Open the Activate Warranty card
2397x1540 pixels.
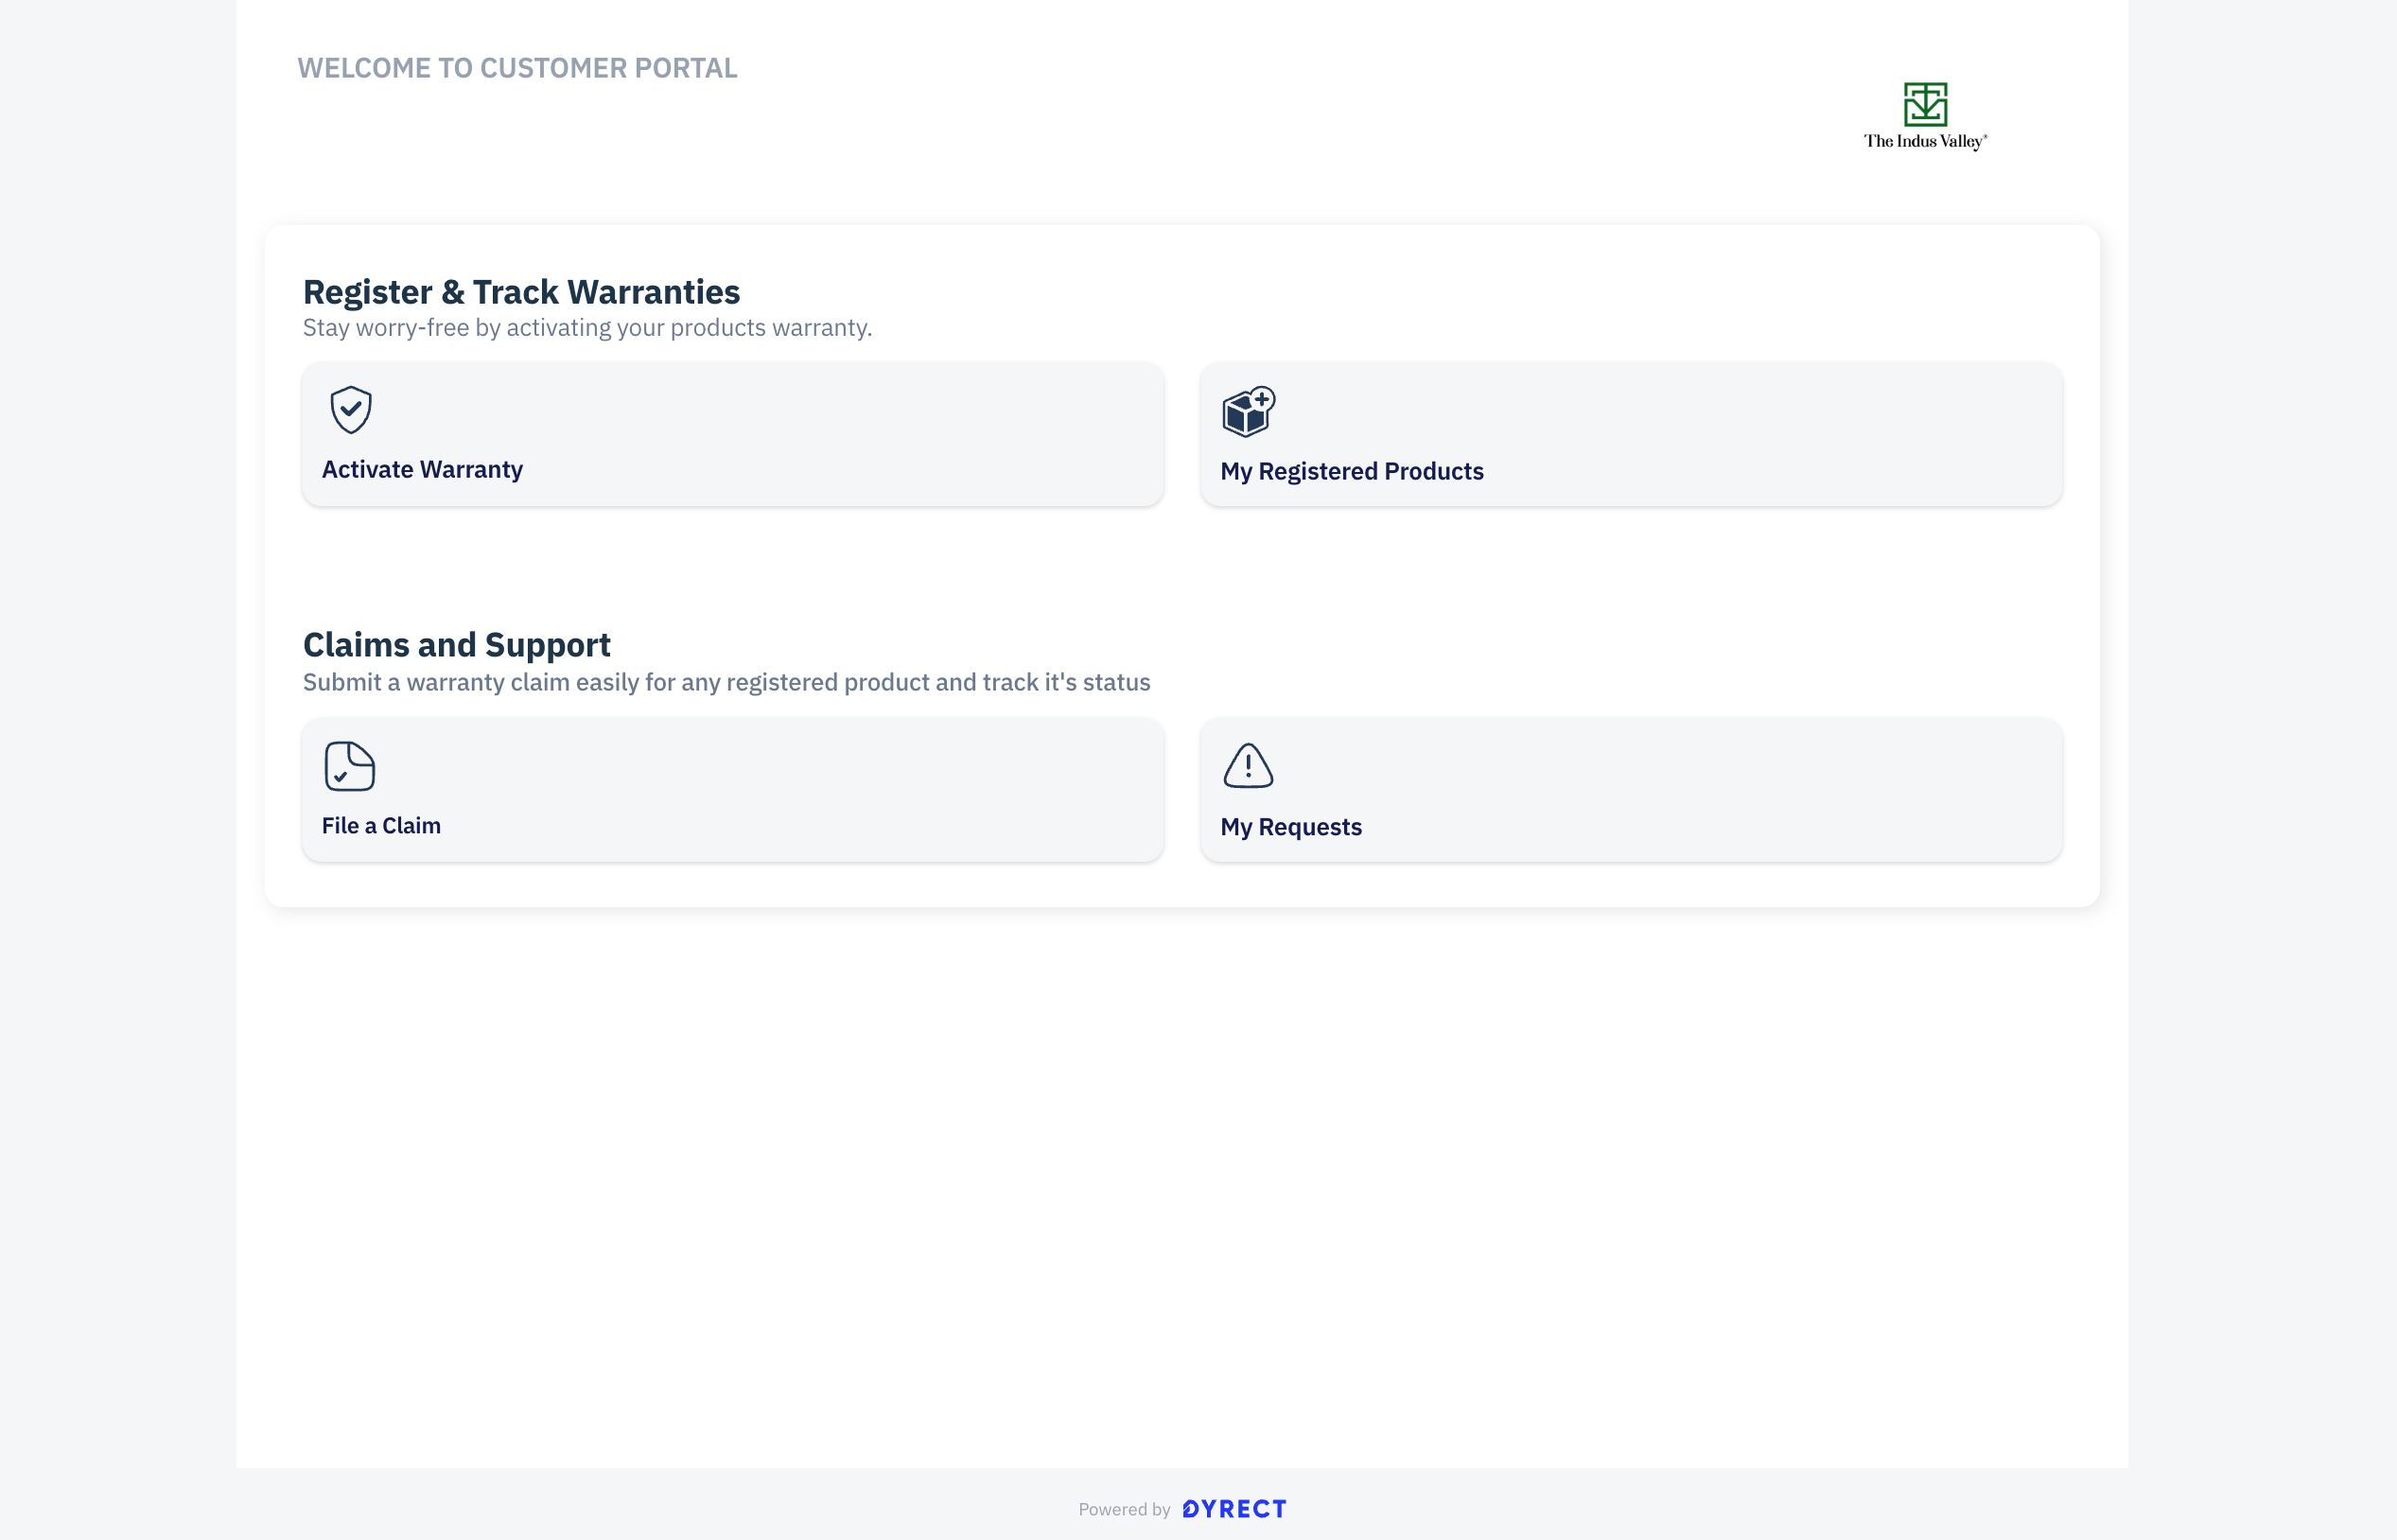[733, 434]
